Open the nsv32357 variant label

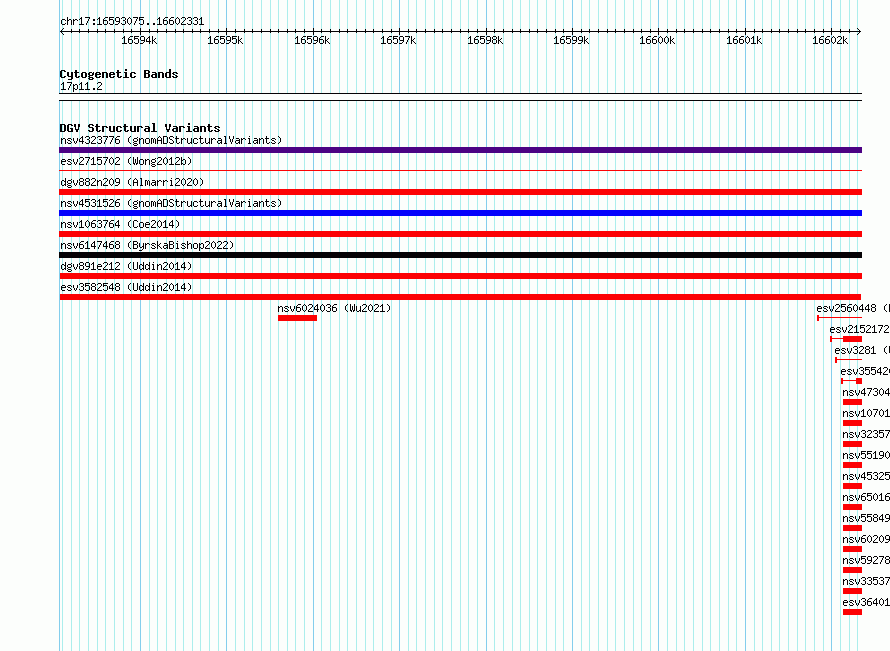(x=866, y=434)
